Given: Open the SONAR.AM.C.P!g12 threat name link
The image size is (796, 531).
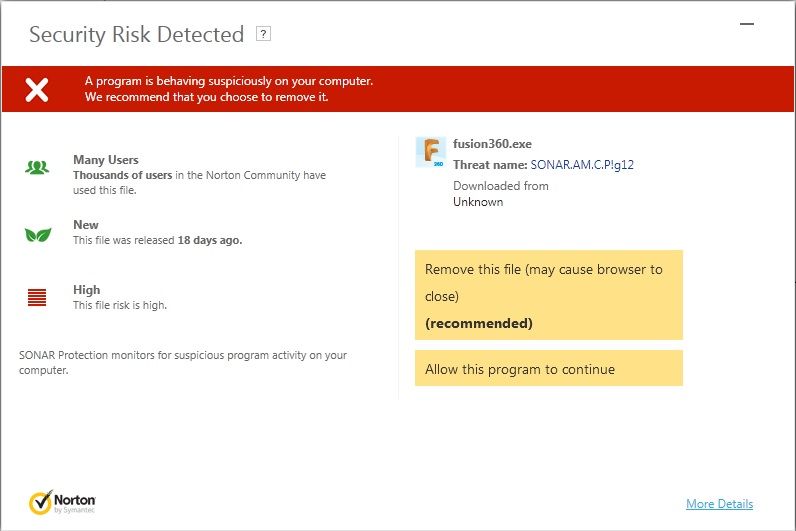Looking at the screenshot, I should coord(582,165).
